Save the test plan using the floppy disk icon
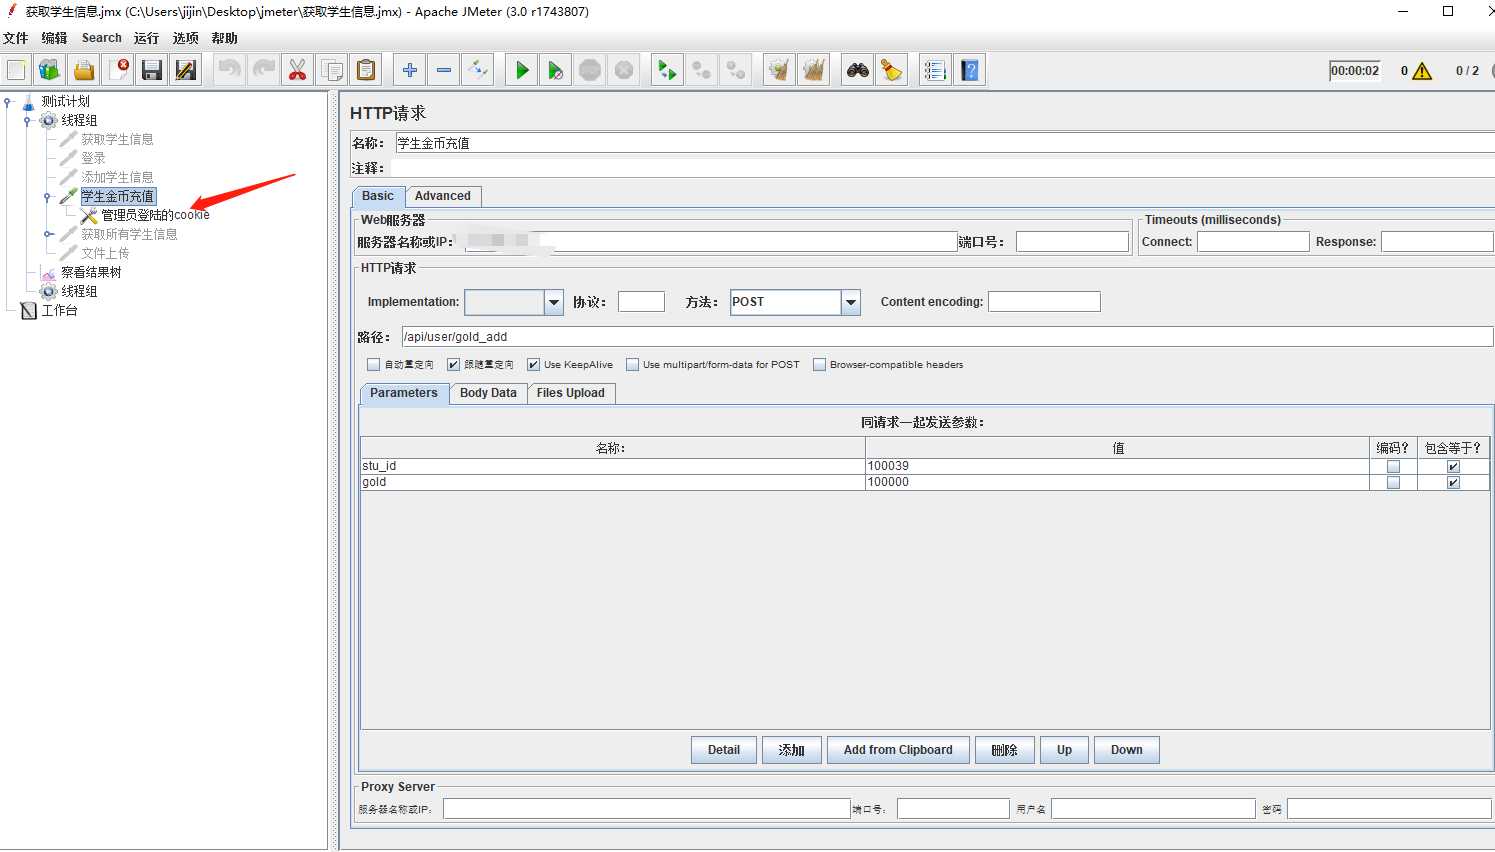The height and width of the screenshot is (852, 1495). [152, 70]
